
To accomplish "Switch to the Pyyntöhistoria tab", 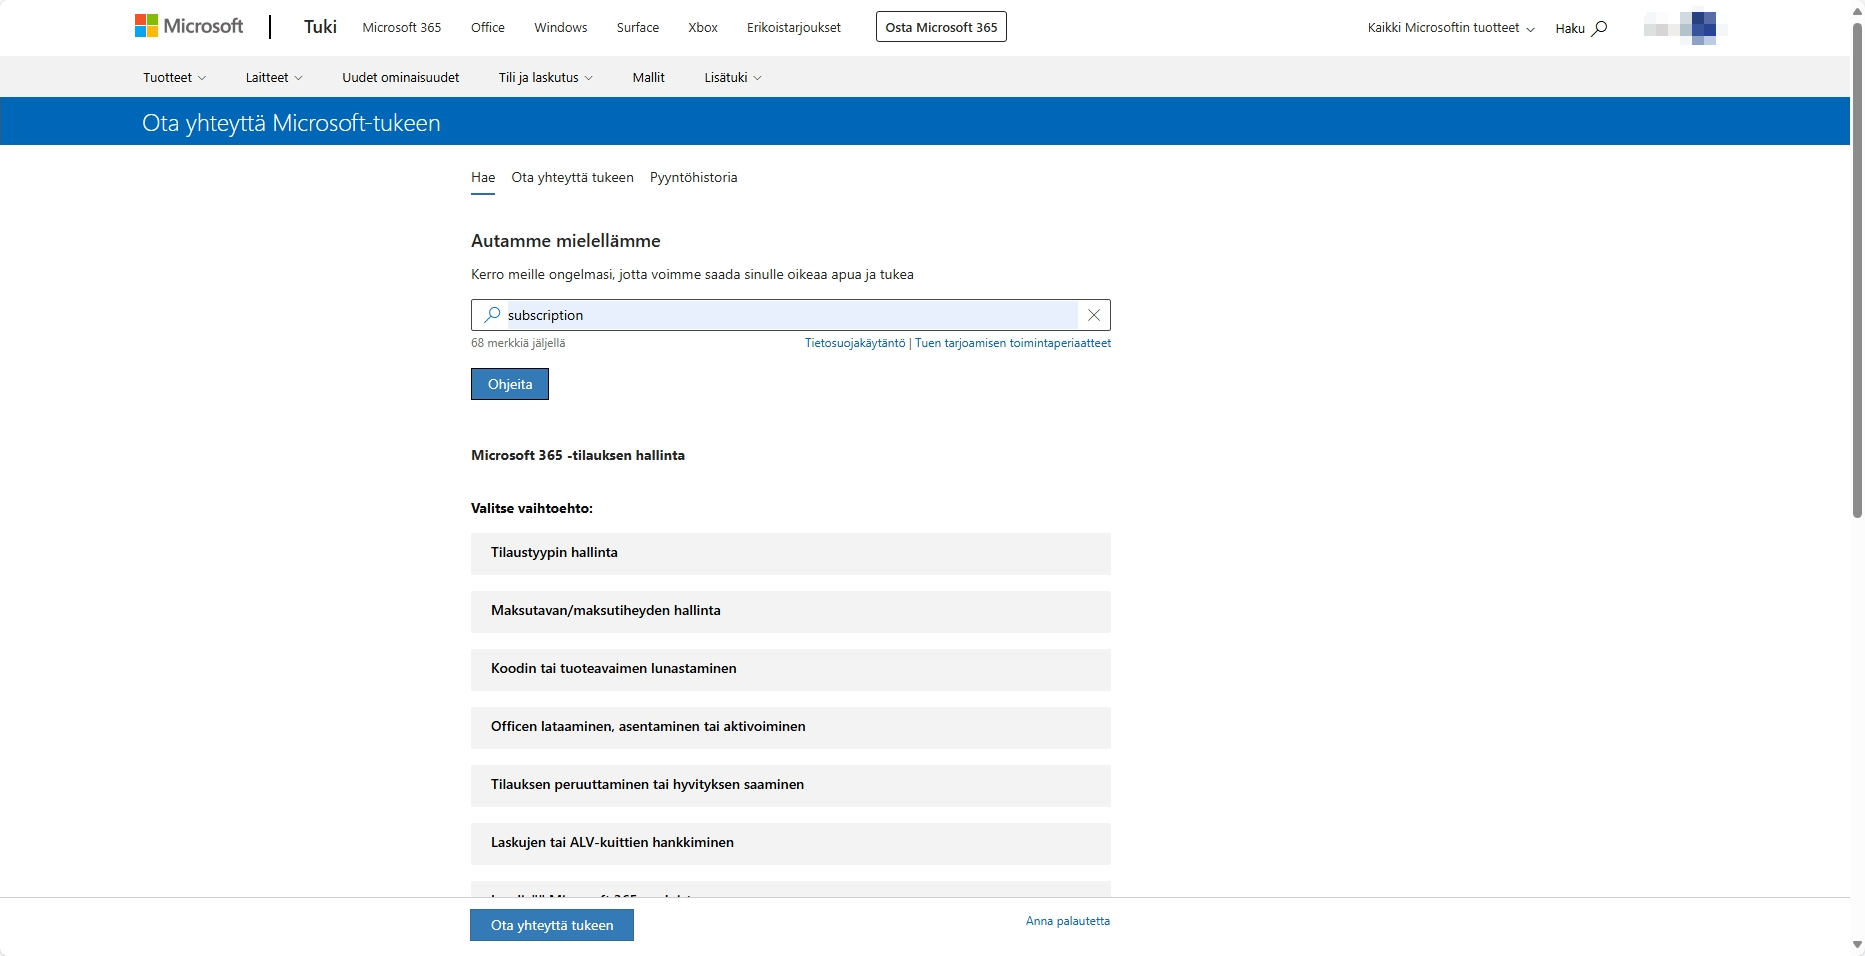I will coord(694,178).
